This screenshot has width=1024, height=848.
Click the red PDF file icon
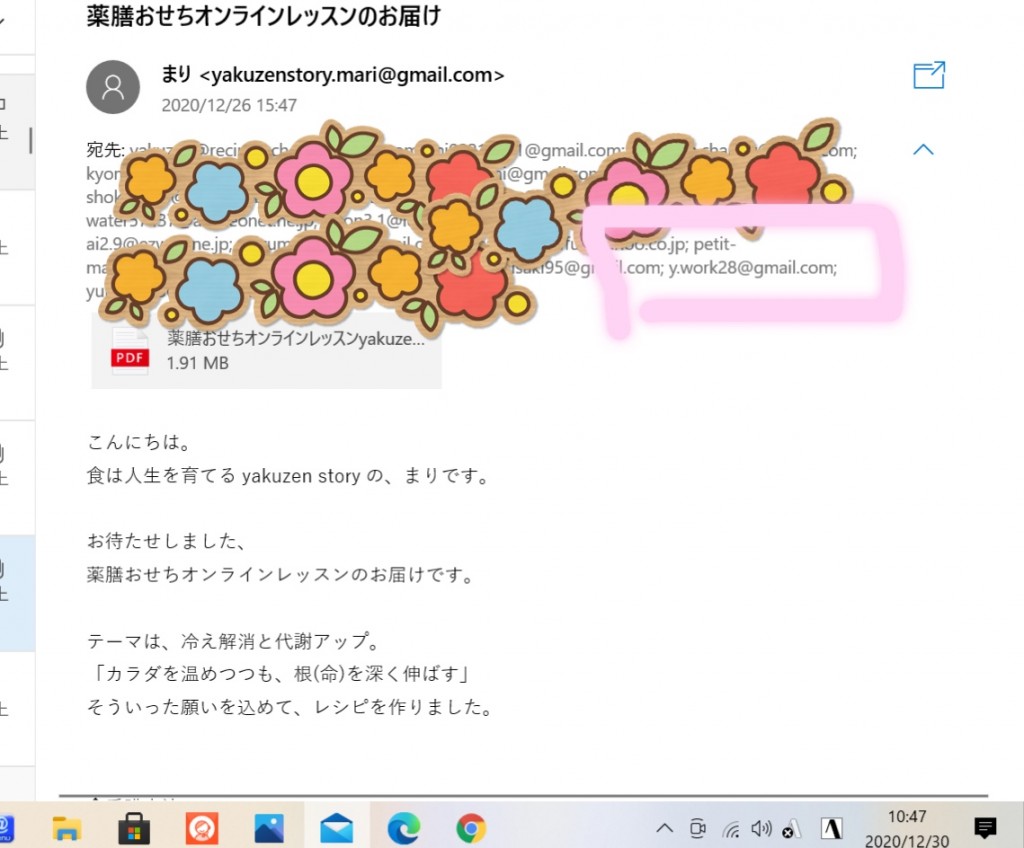coord(129,351)
